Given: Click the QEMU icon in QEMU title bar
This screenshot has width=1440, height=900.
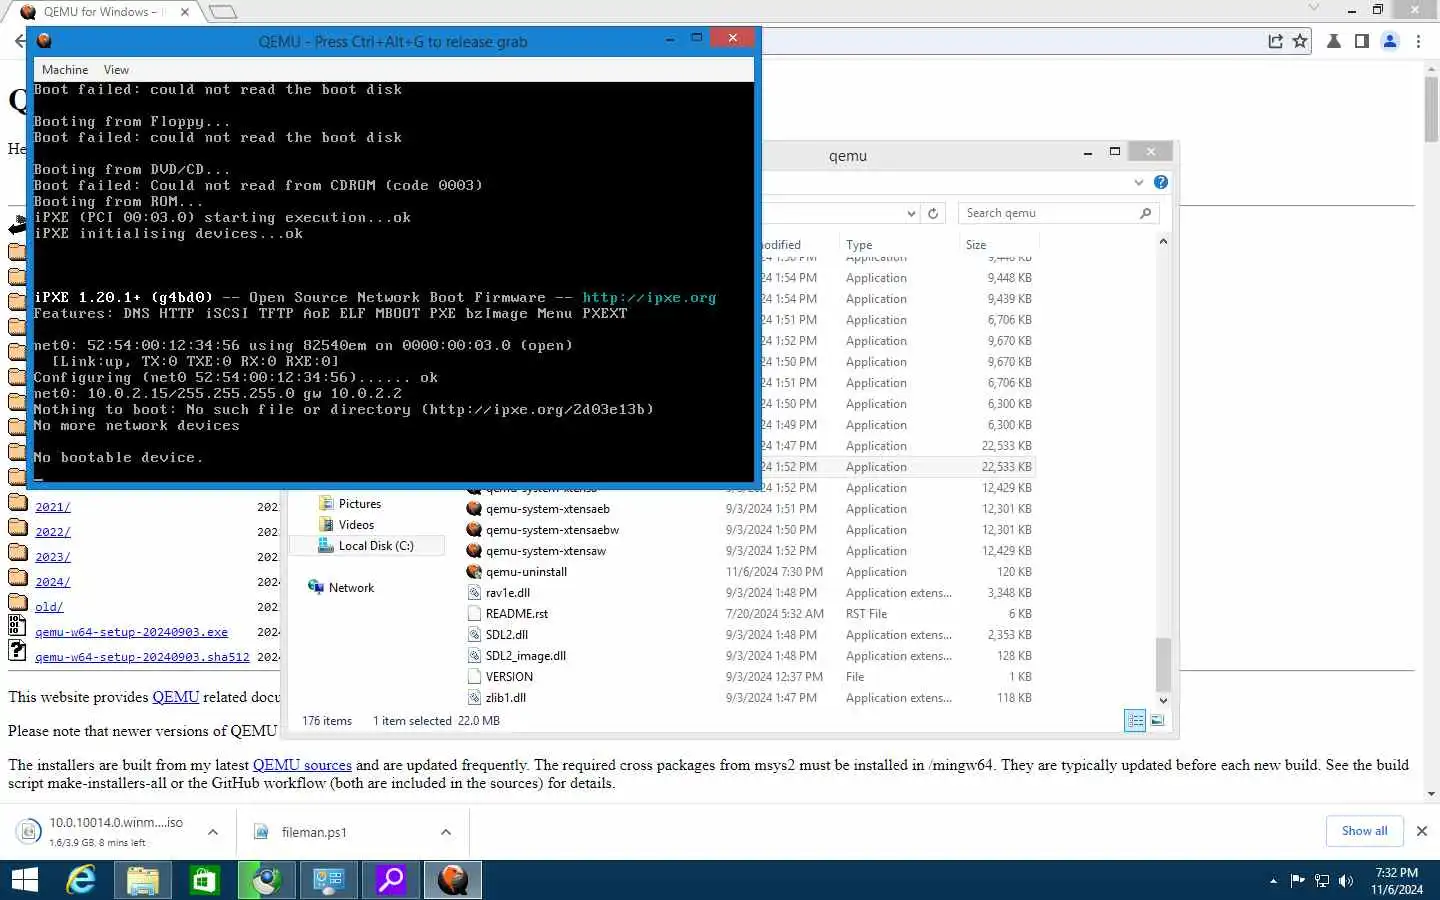Looking at the screenshot, I should (x=44, y=41).
